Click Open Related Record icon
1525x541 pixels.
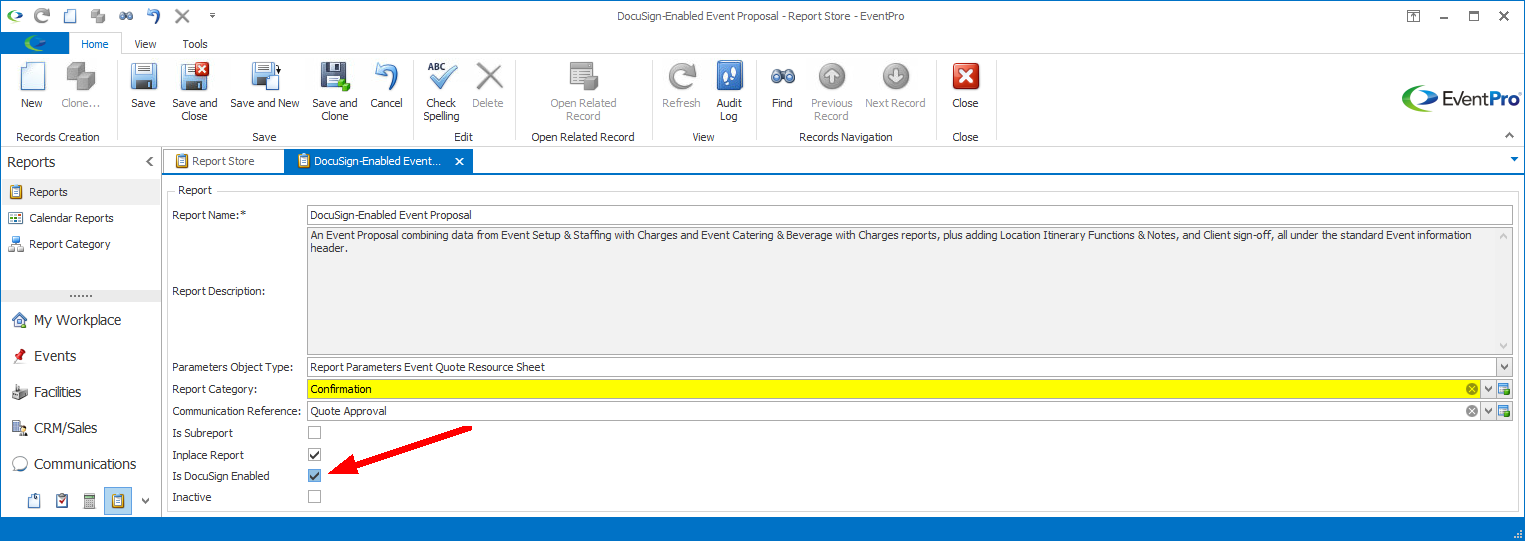tap(583, 92)
